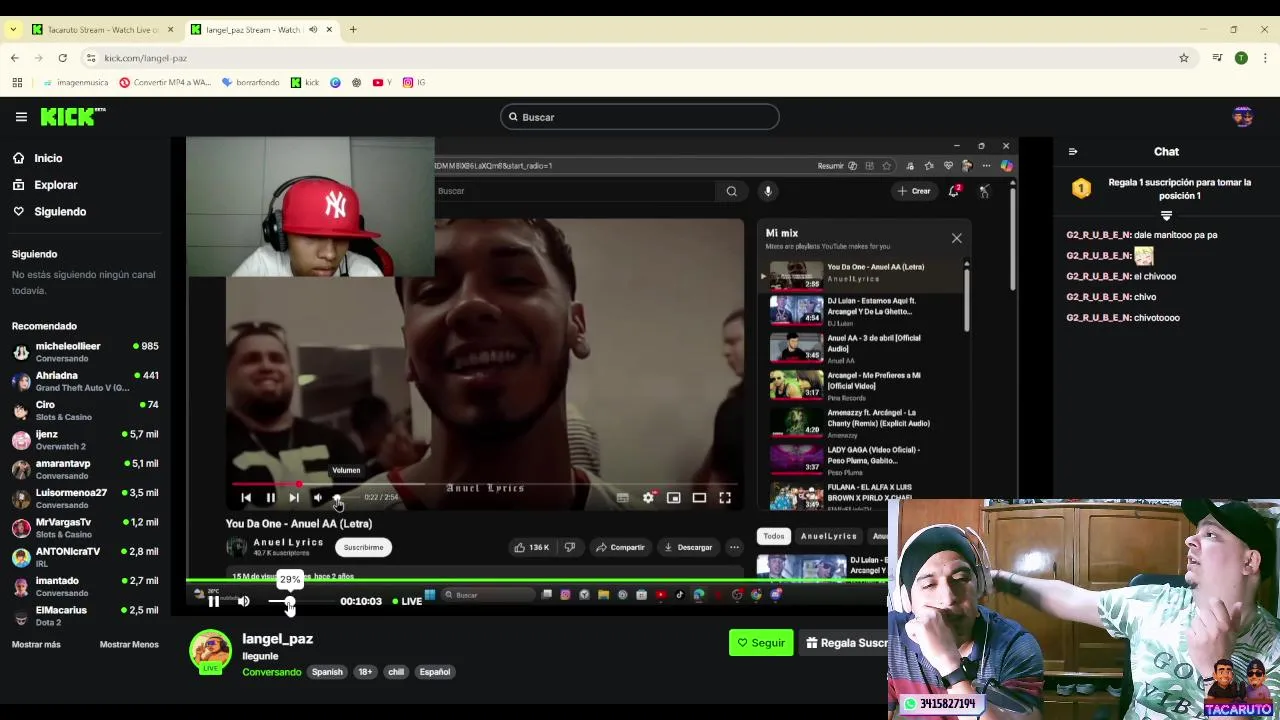Adjust Kick player volume slider at 29%
1280x720 pixels.
click(289, 601)
